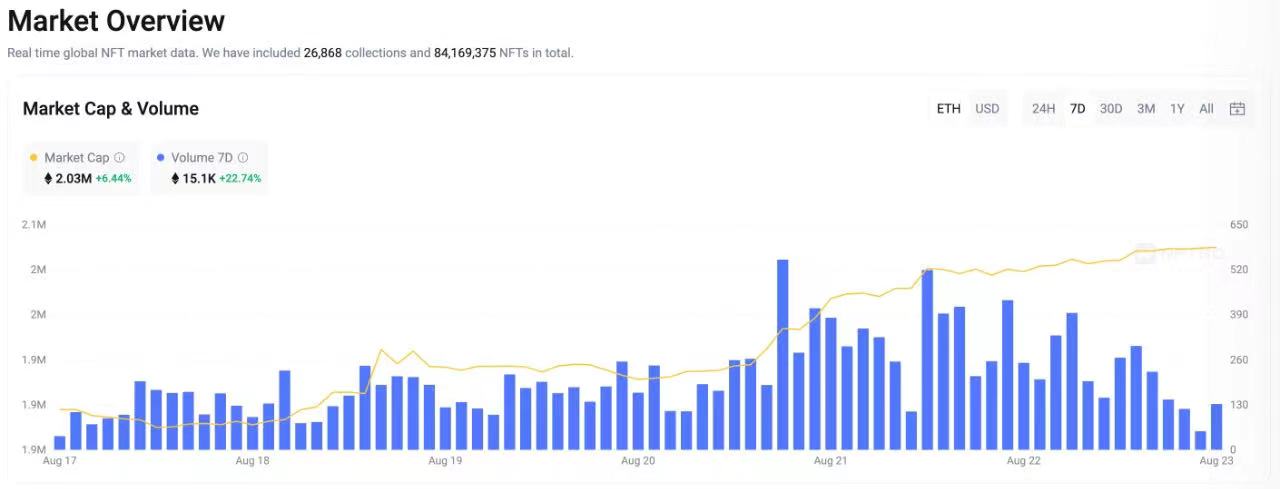
Task: Click the +22.74% volume change
Action: pyautogui.click(x=240, y=179)
